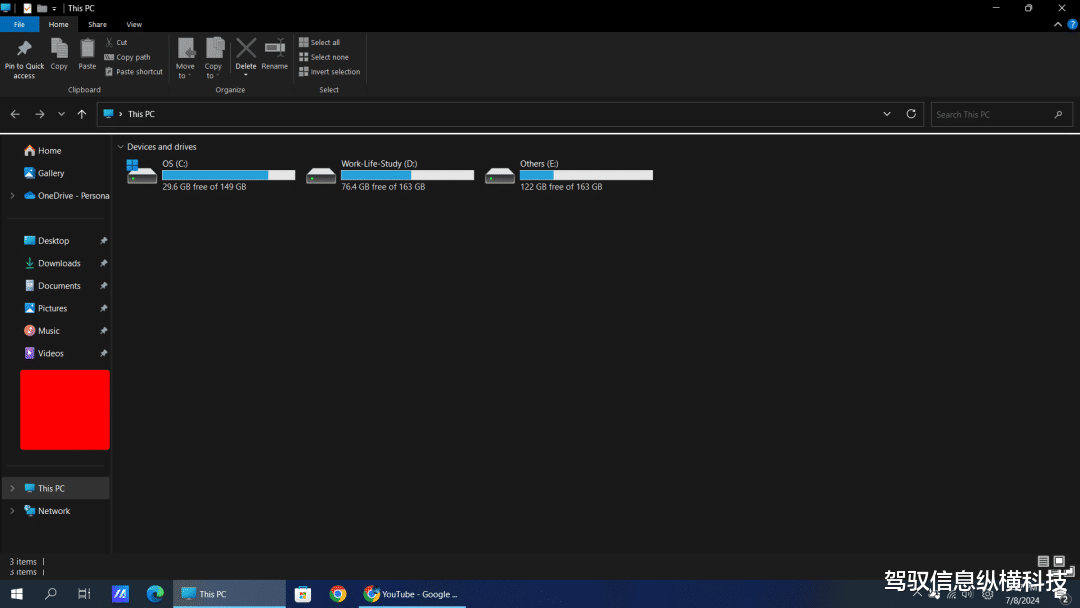Click the Search This PC box
Screen dimensions: 1080x608
pos(1001,114)
